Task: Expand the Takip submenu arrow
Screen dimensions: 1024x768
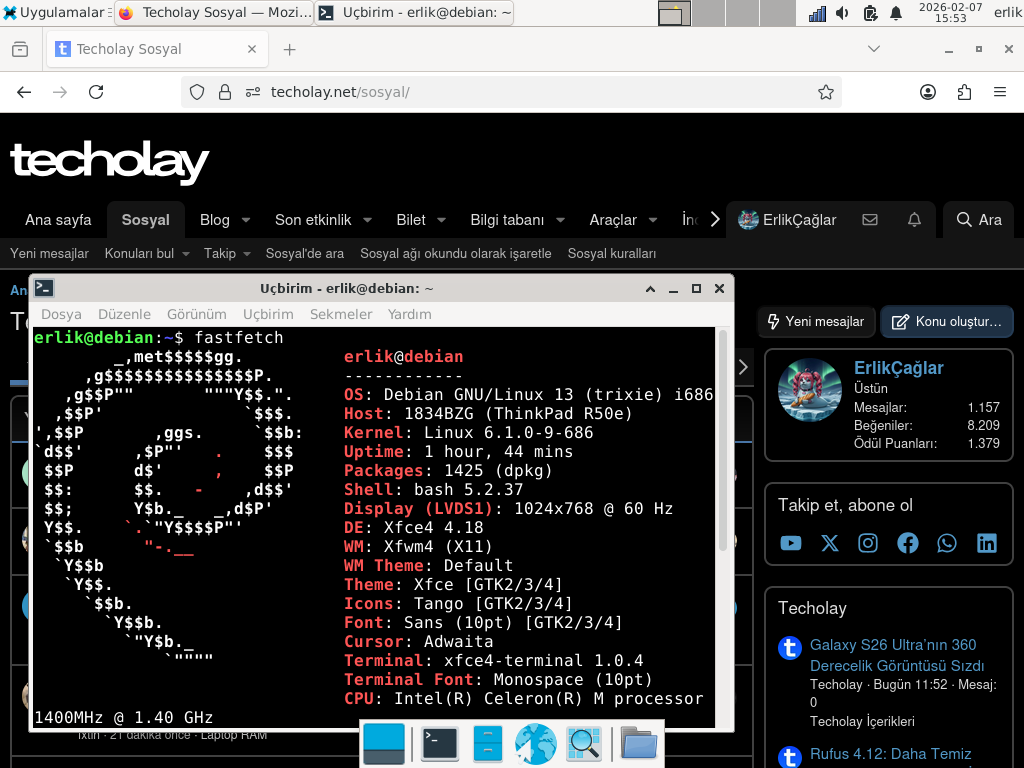Action: point(247,253)
